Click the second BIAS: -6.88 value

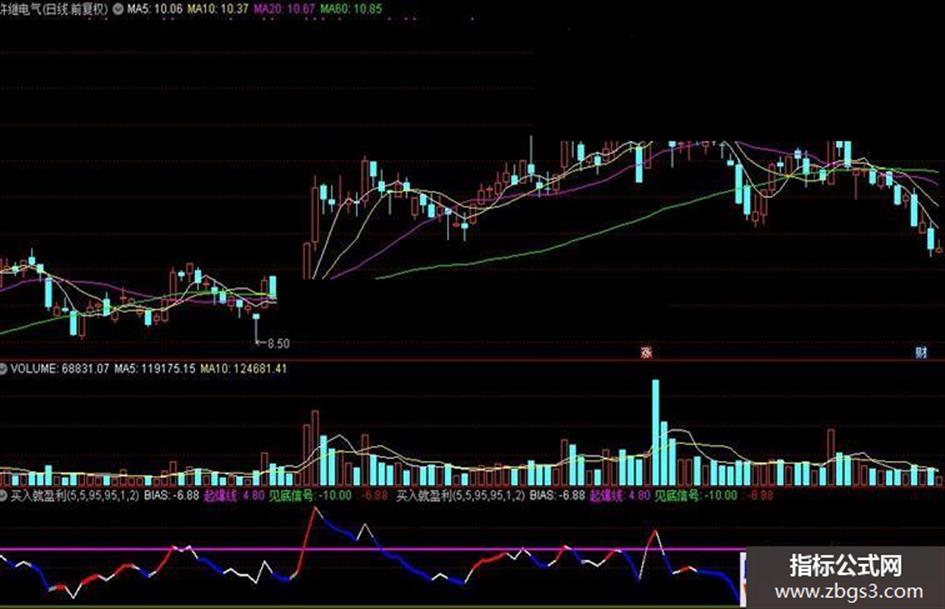(x=557, y=495)
